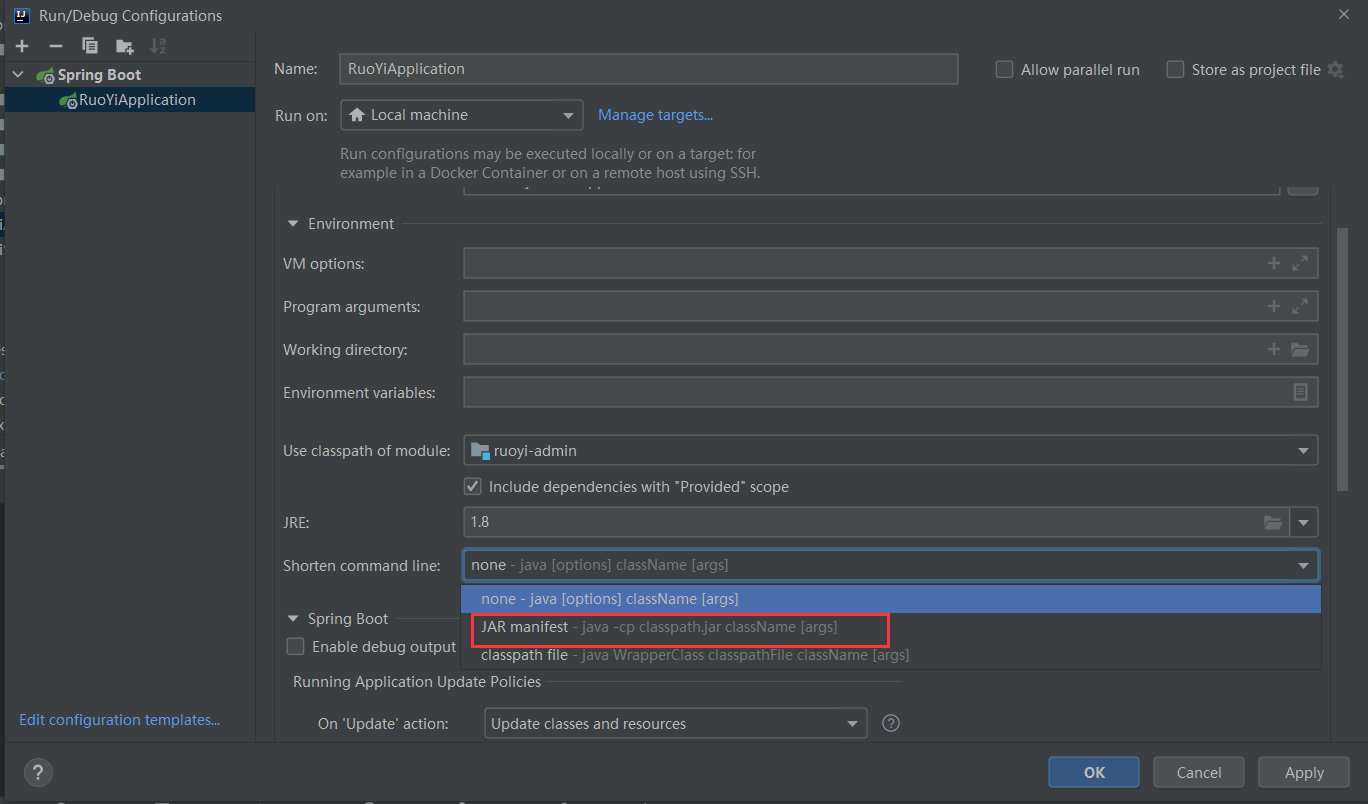Uncheck Include dependencies with Provided scope

click(473, 487)
